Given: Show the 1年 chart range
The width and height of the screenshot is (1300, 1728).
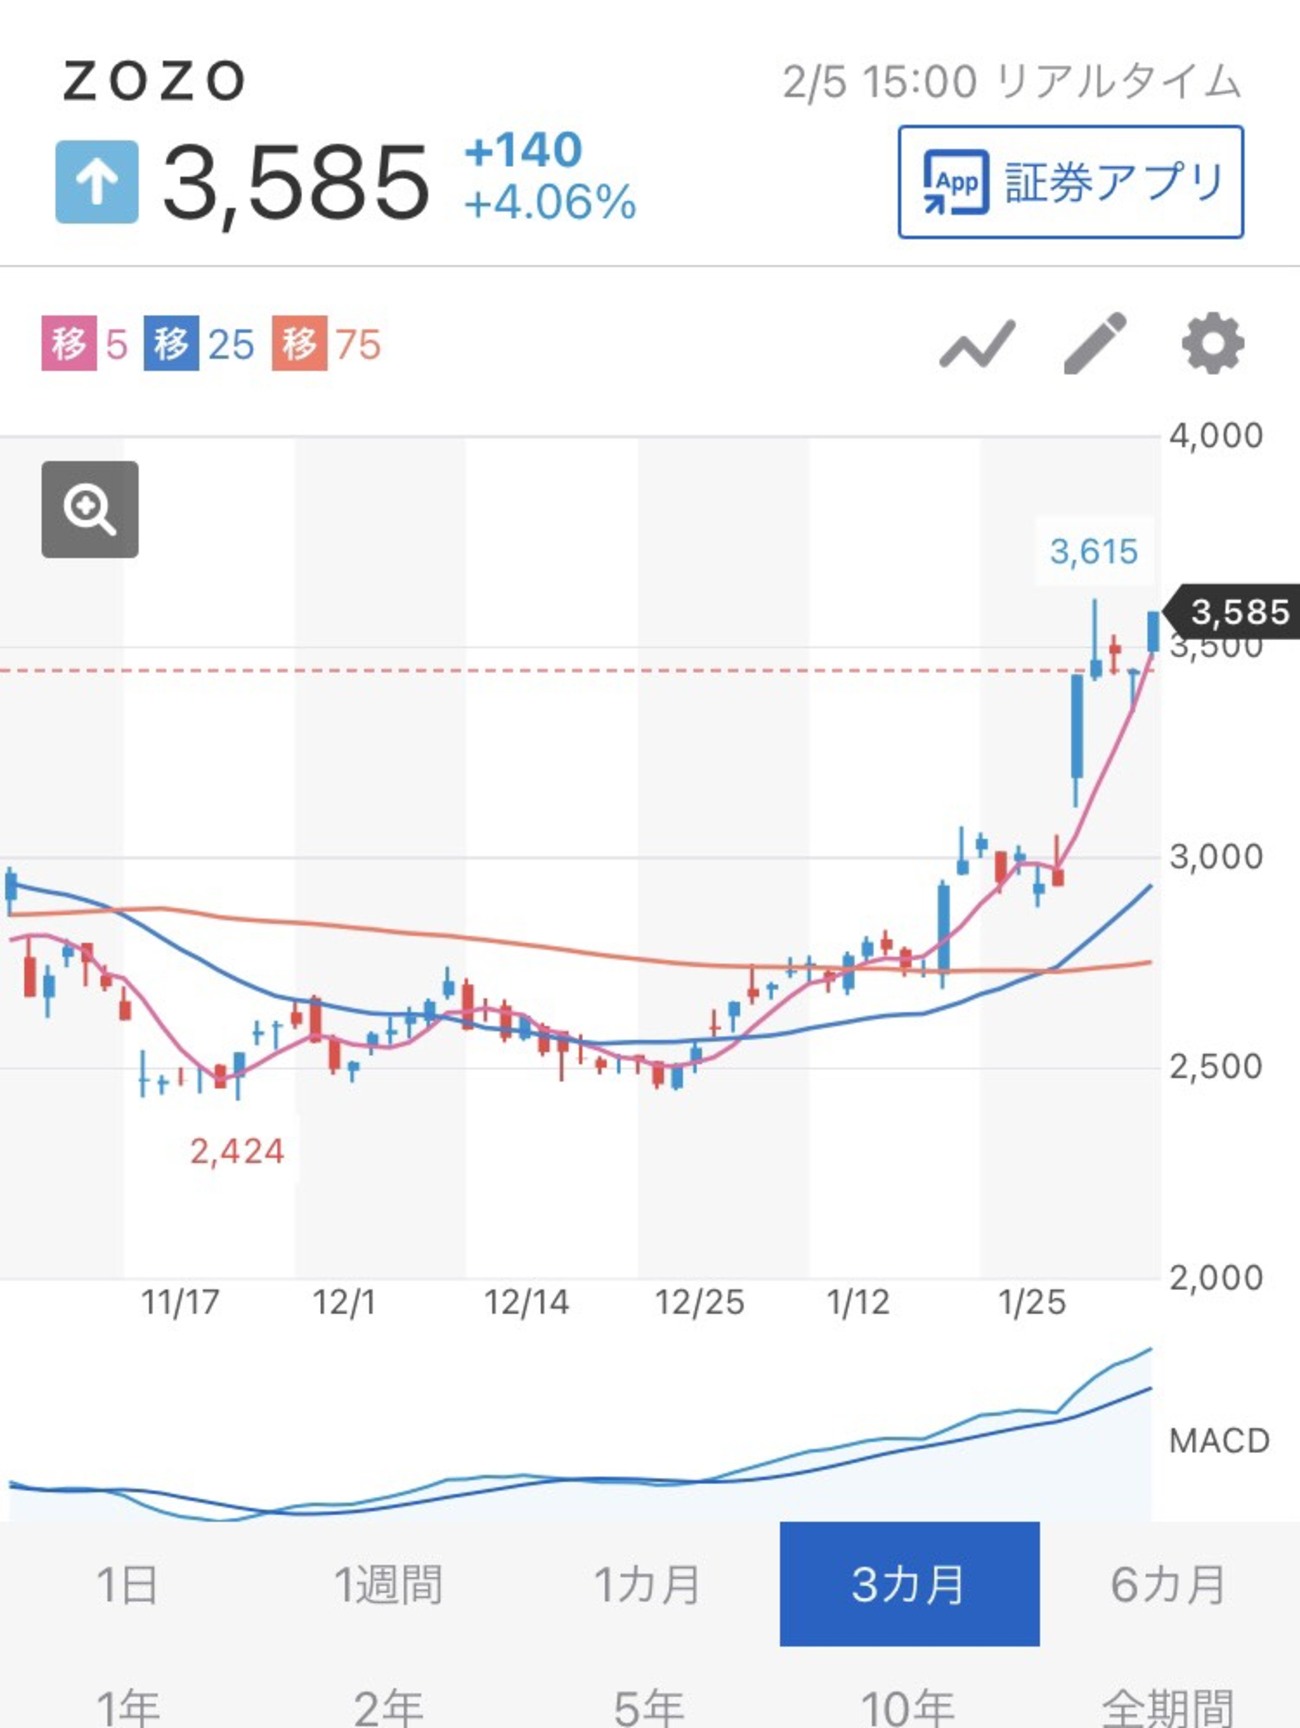Looking at the screenshot, I should click(x=127, y=1705).
